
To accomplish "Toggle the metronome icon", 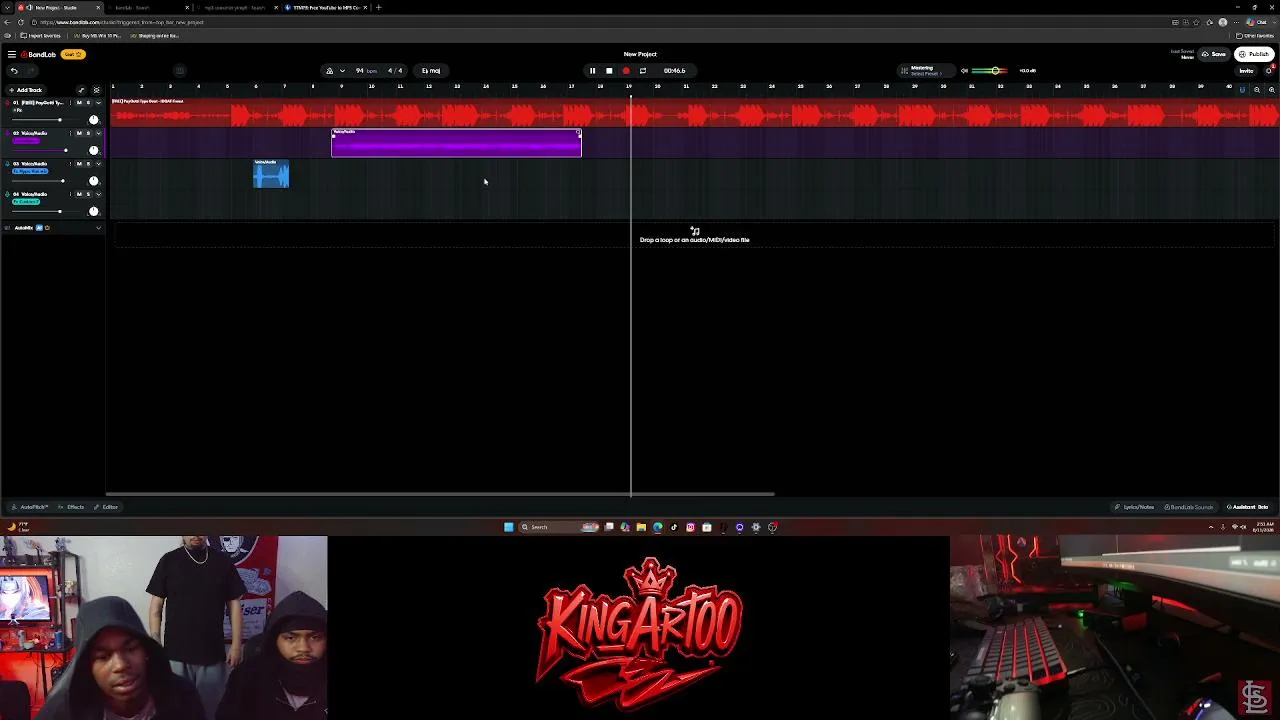I will pos(329,71).
